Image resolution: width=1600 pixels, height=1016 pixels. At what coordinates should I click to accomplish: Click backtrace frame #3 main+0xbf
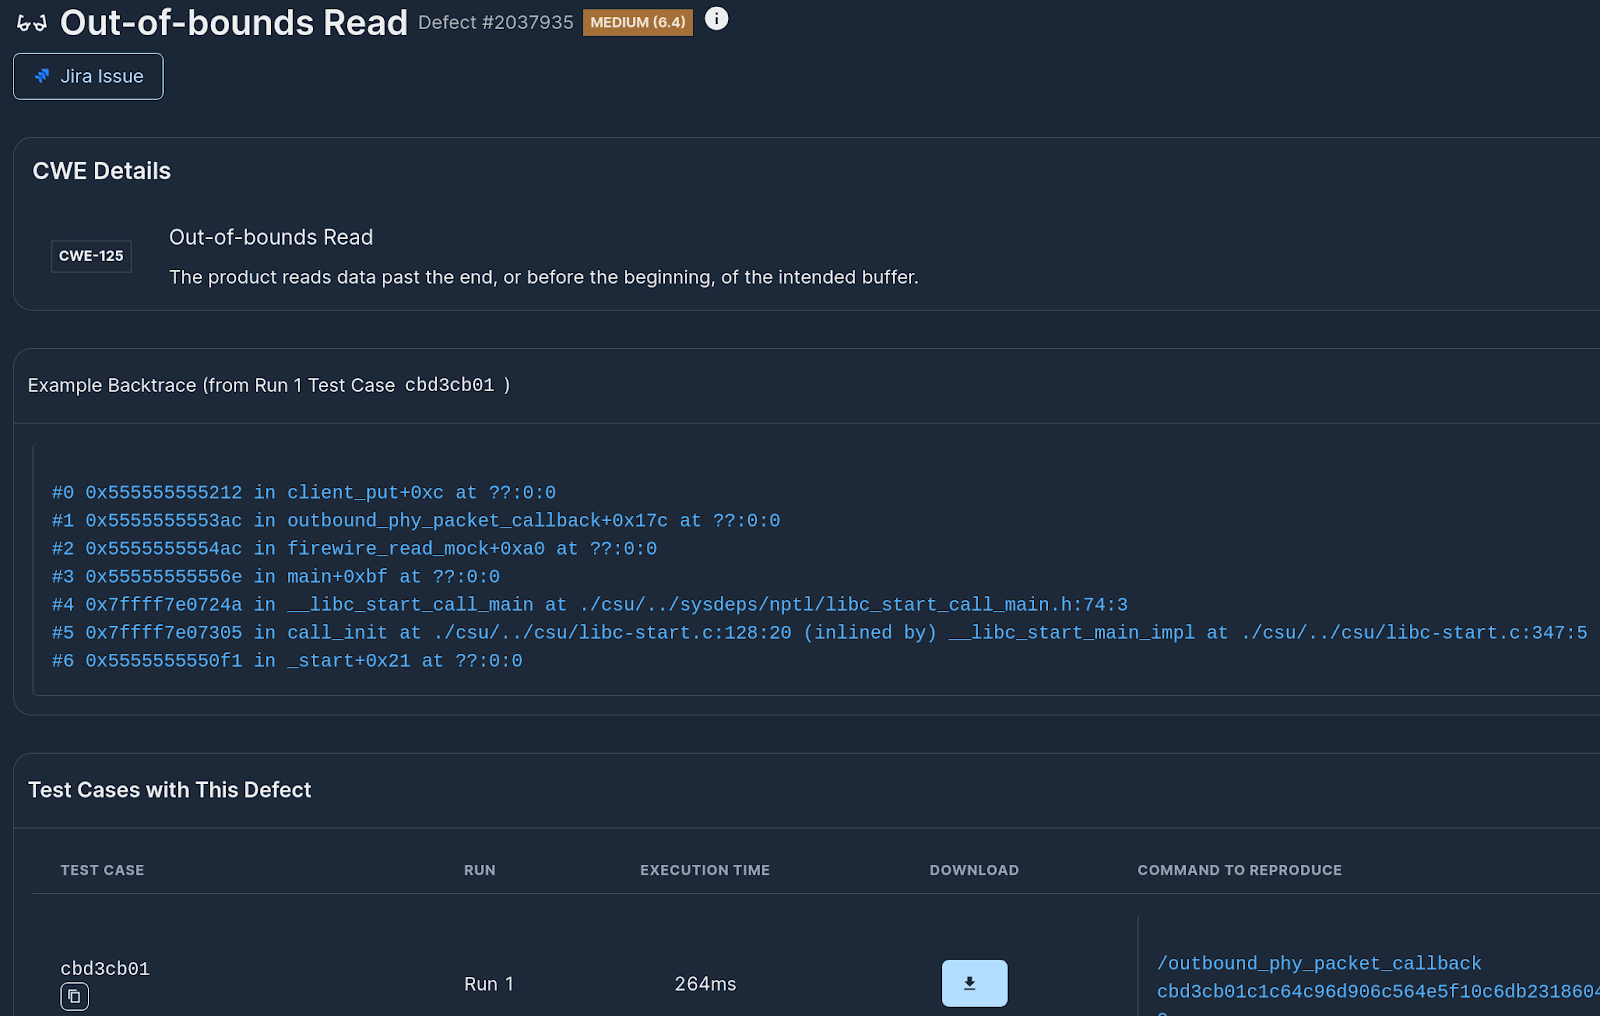(x=276, y=576)
